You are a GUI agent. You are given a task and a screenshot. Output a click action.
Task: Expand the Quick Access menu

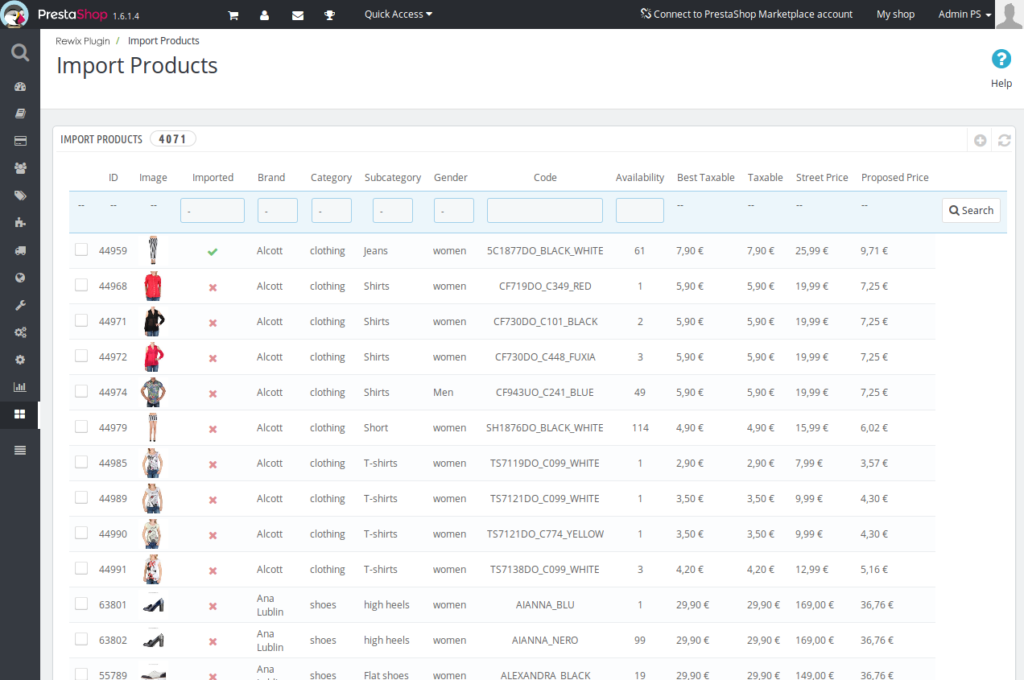[398, 14]
